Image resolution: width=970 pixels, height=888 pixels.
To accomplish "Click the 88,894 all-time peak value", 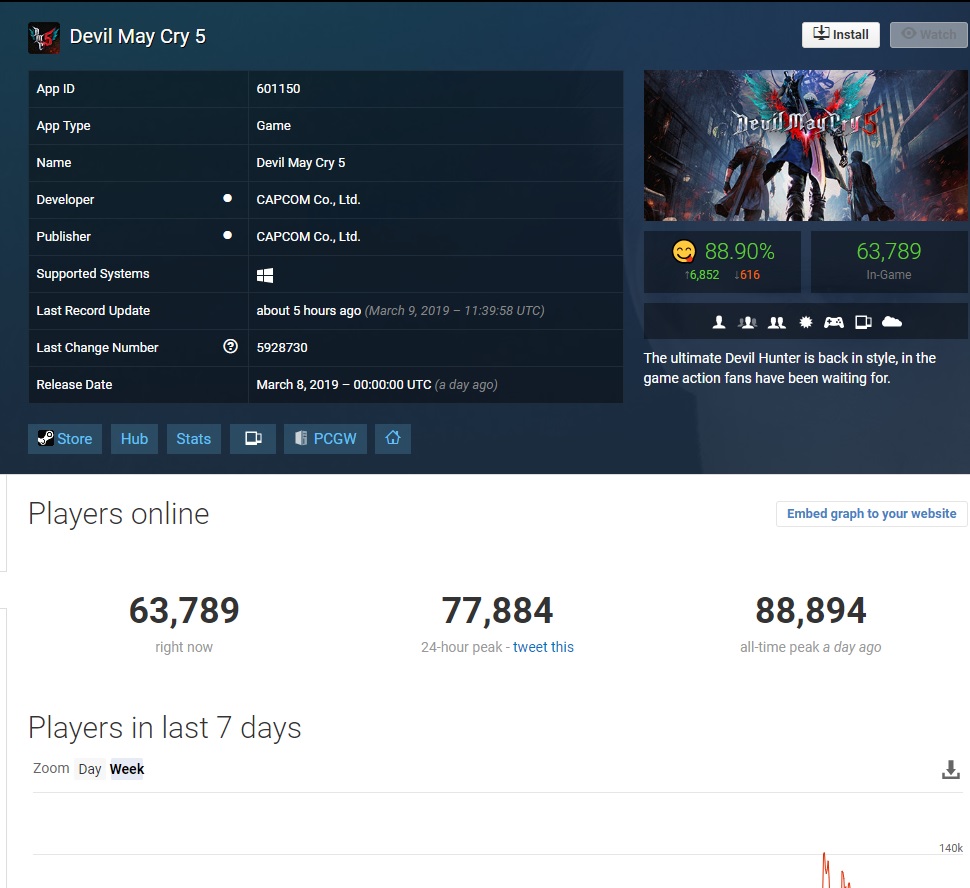I will click(x=811, y=611).
